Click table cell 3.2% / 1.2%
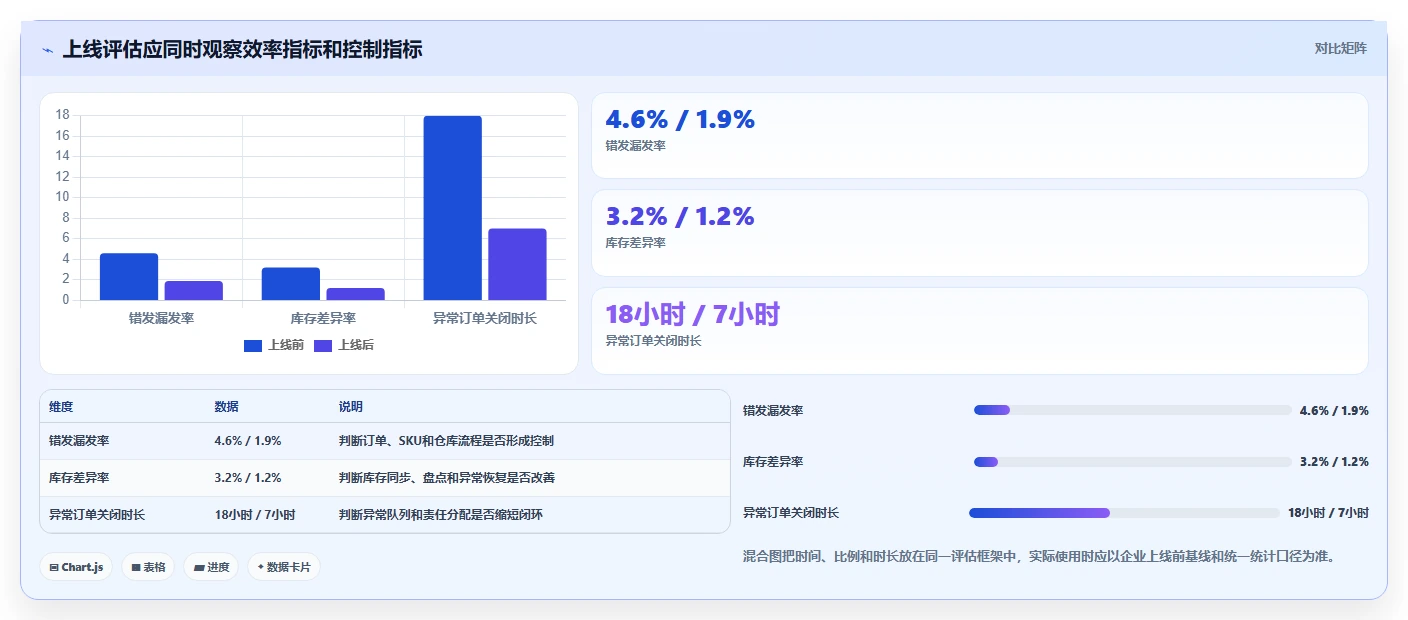The image size is (1408, 620). 248,478
